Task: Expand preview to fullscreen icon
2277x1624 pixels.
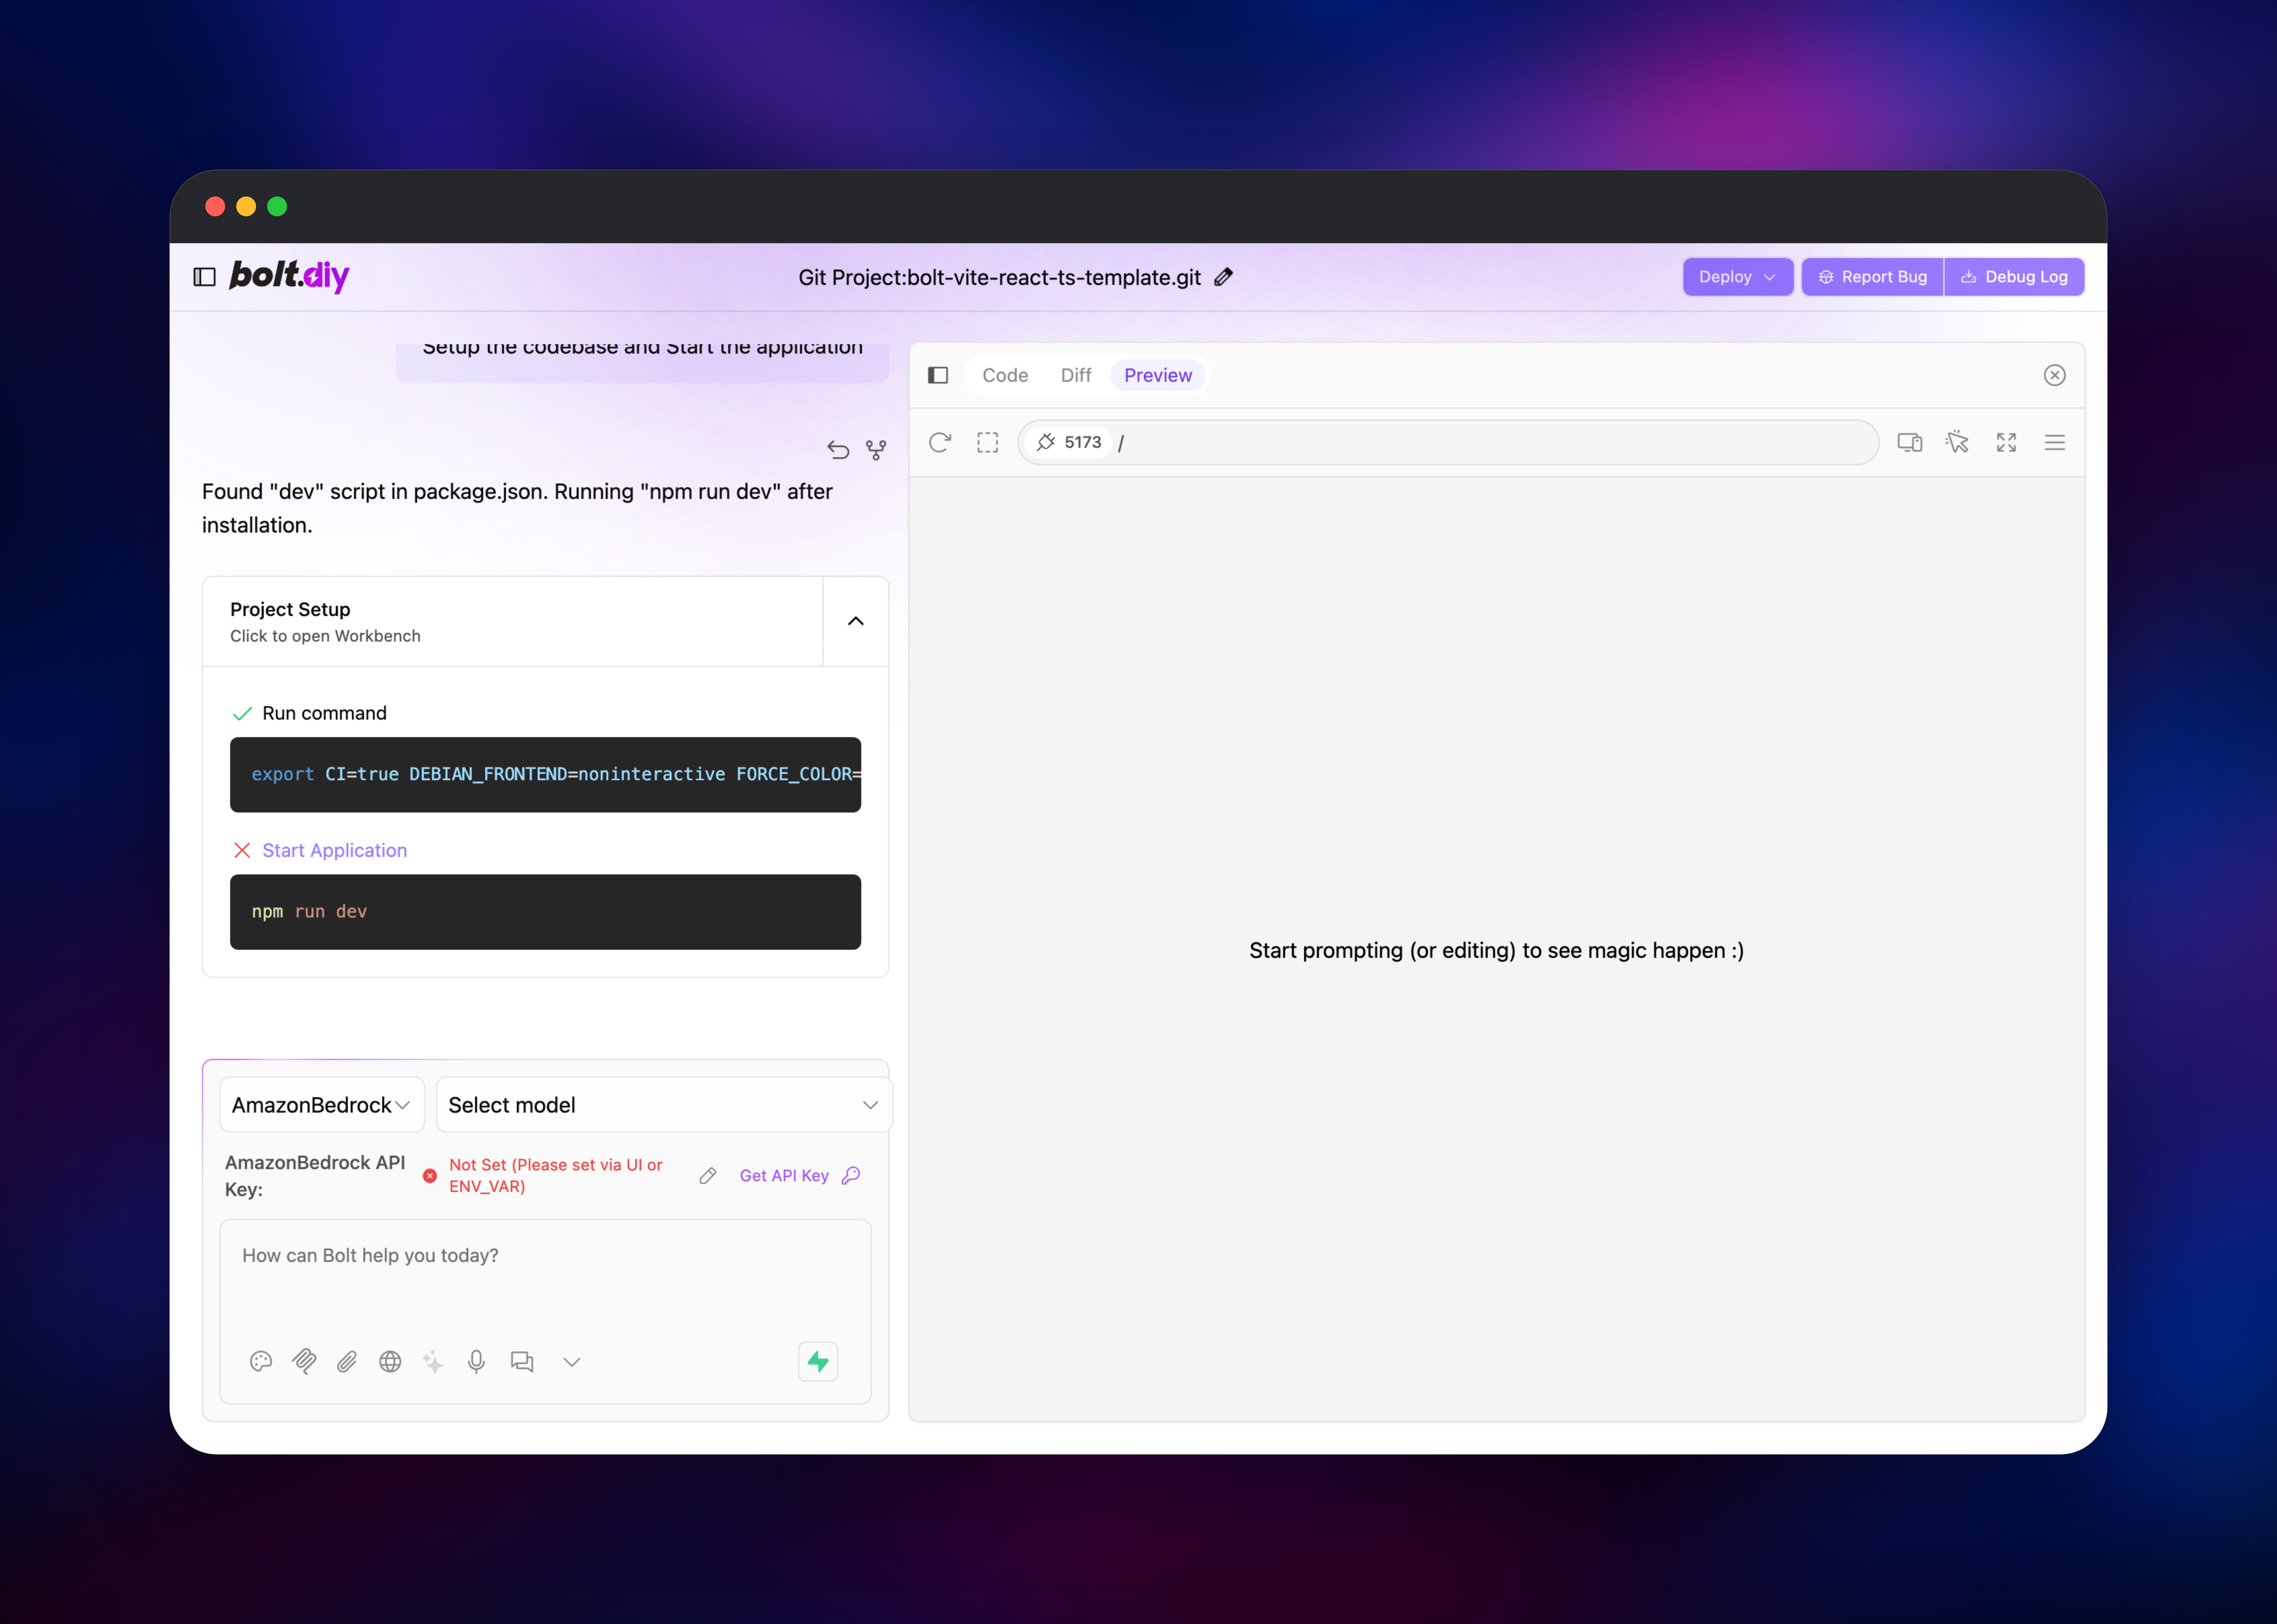Action: pos(2006,442)
